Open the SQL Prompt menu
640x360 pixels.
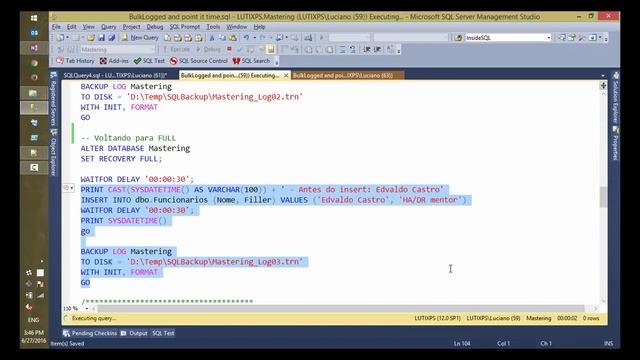(x=185, y=27)
